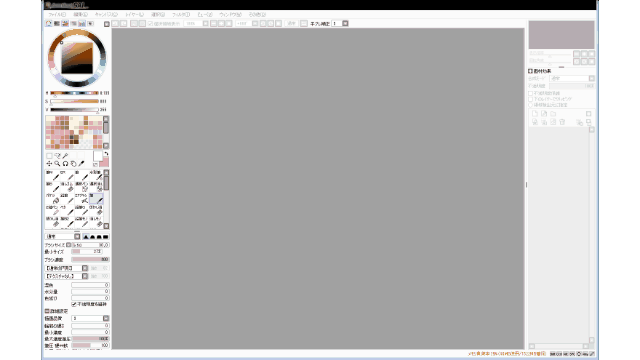Open the Filter menu
The image size is (640, 360).
181,15
